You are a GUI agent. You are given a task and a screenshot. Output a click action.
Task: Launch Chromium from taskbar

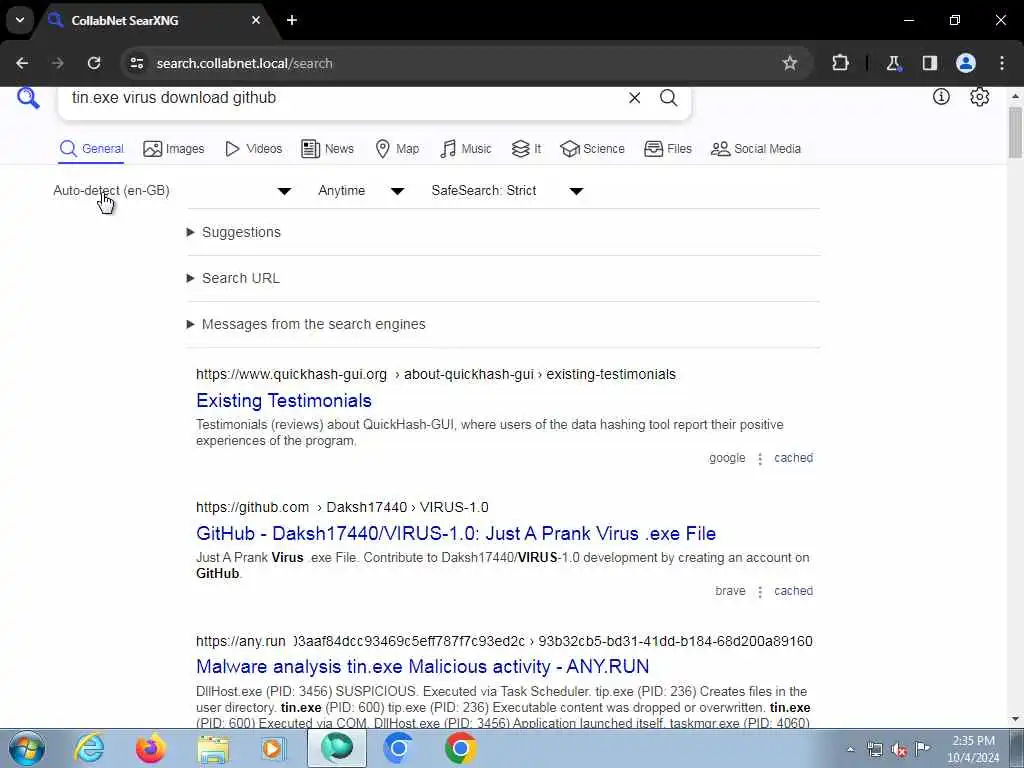(398, 748)
